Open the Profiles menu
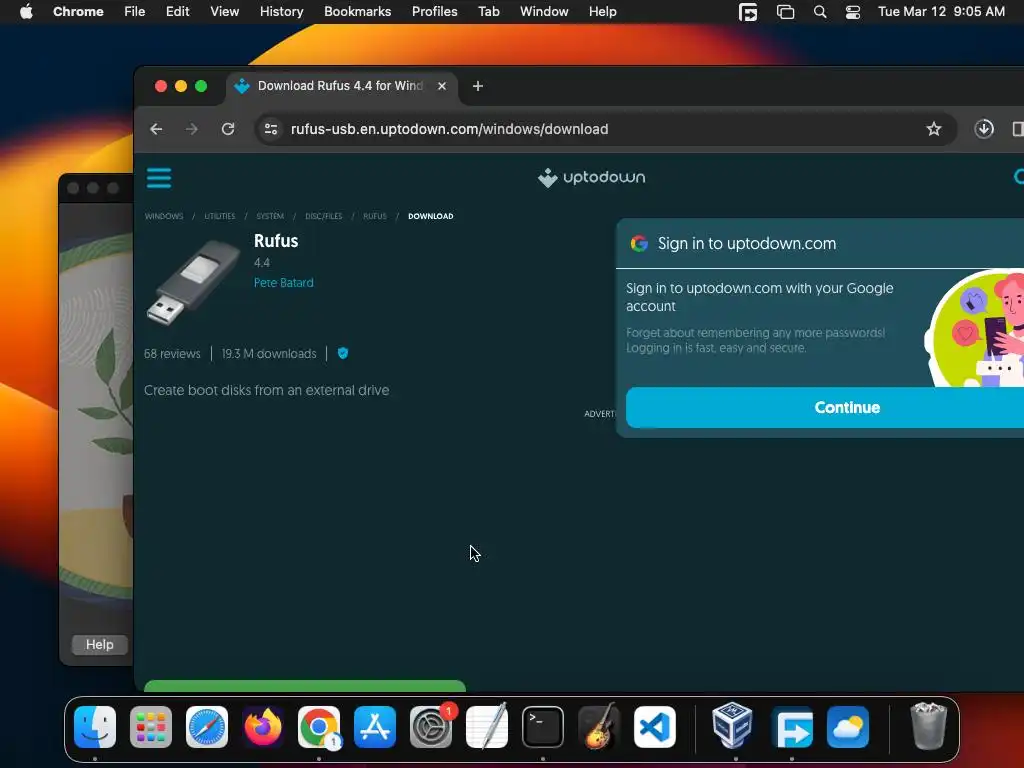 tap(434, 12)
